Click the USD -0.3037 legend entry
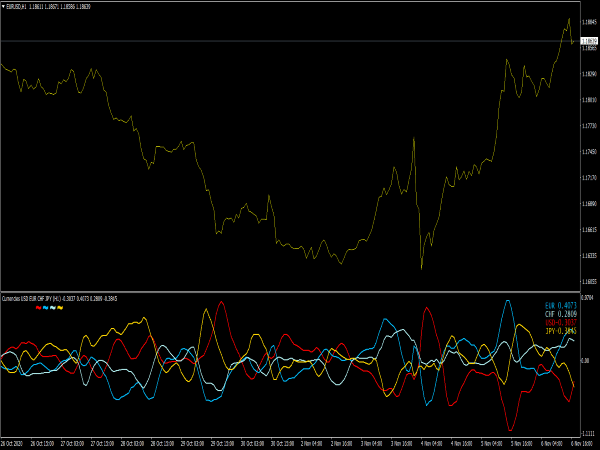600x450 pixels. (x=561, y=323)
